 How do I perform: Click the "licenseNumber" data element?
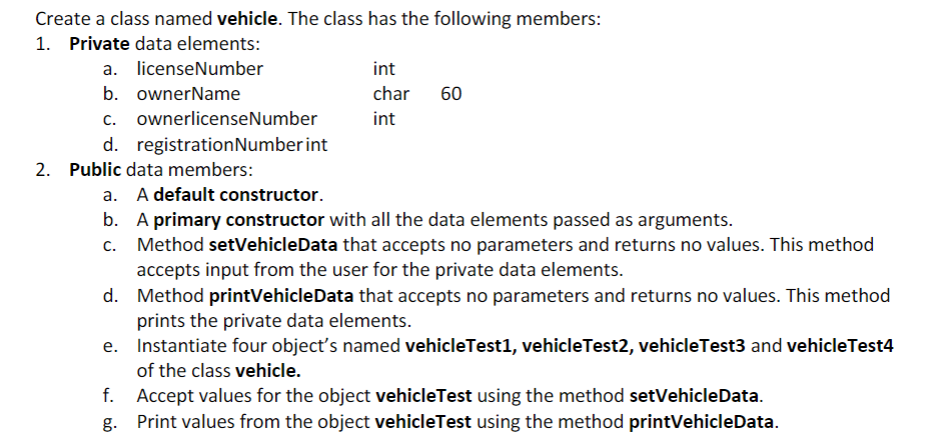pos(200,69)
